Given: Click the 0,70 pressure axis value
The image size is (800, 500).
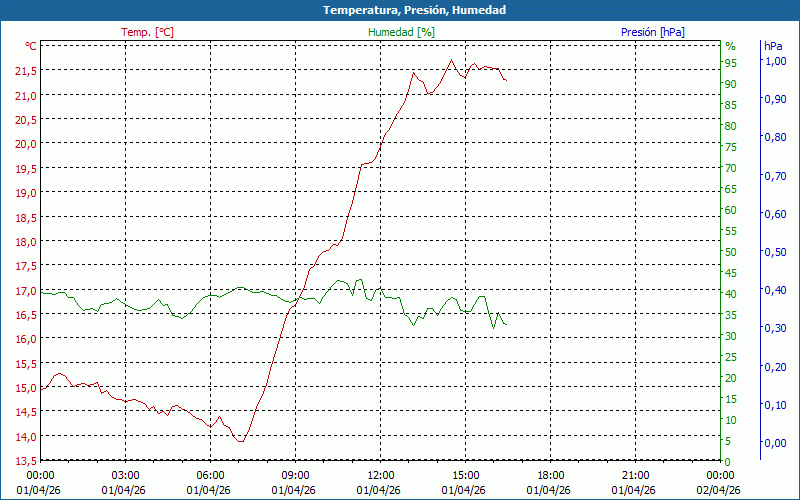Looking at the screenshot, I should coord(776,176).
